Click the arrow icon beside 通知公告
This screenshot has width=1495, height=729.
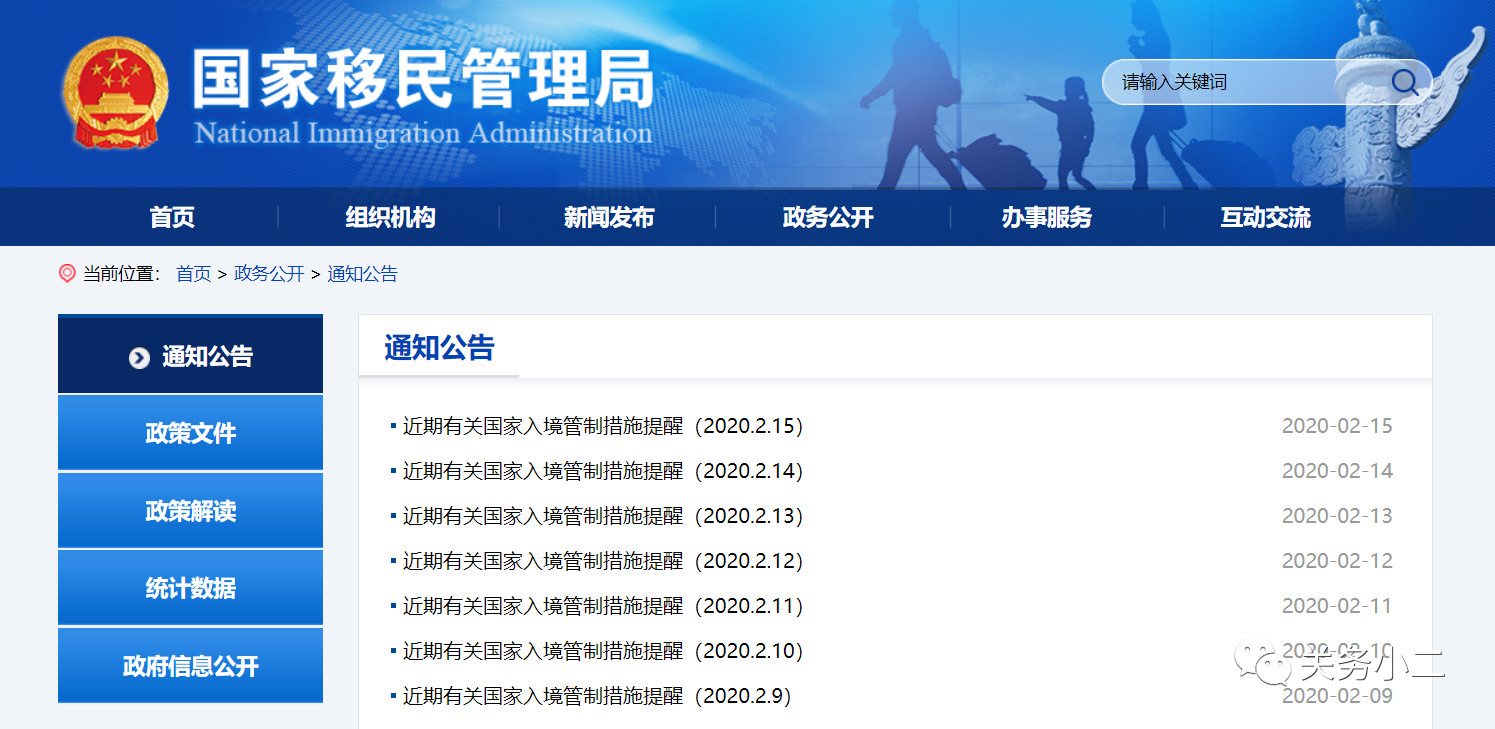click(x=139, y=358)
